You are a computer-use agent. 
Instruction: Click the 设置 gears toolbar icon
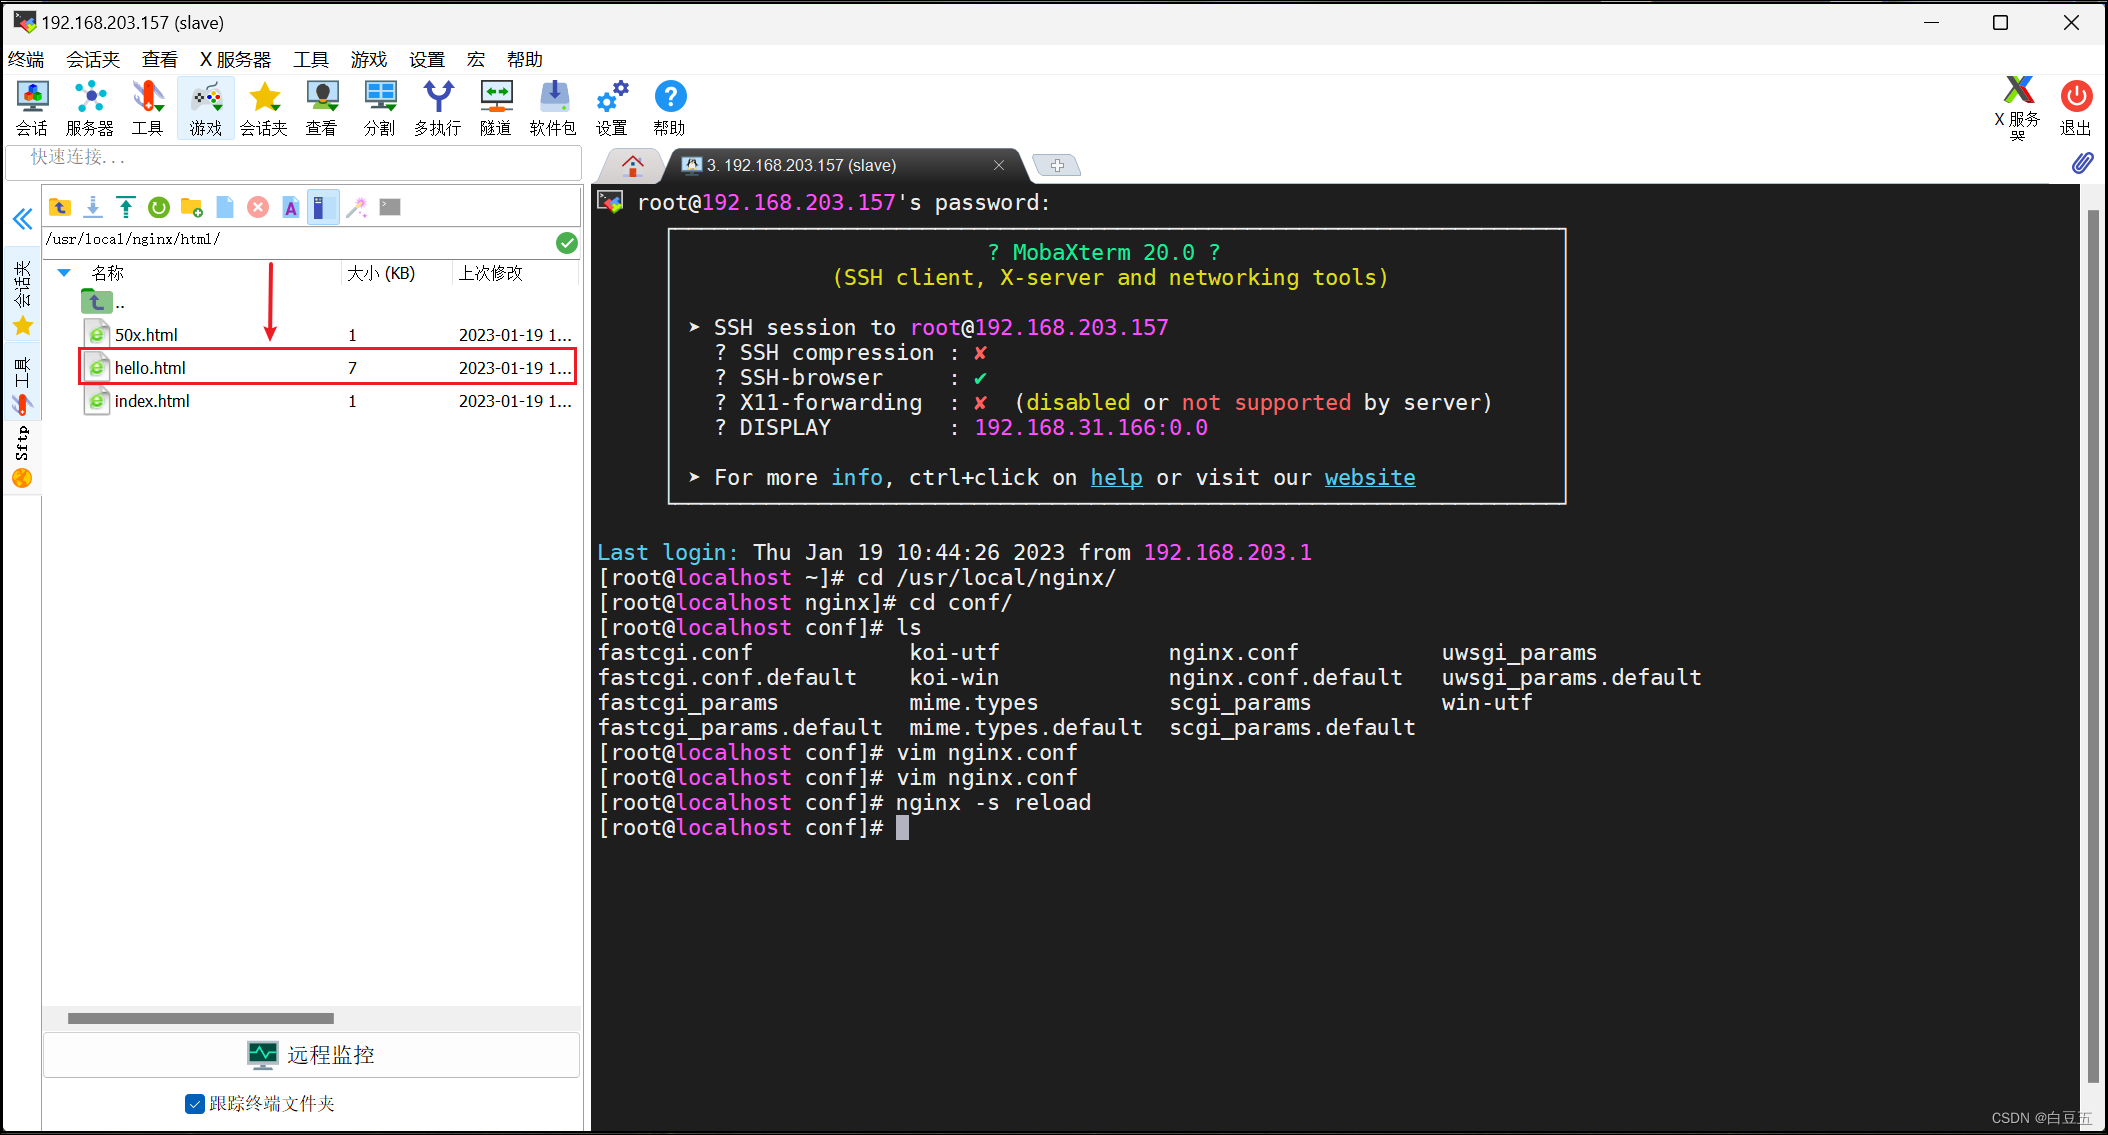pyautogui.click(x=612, y=108)
